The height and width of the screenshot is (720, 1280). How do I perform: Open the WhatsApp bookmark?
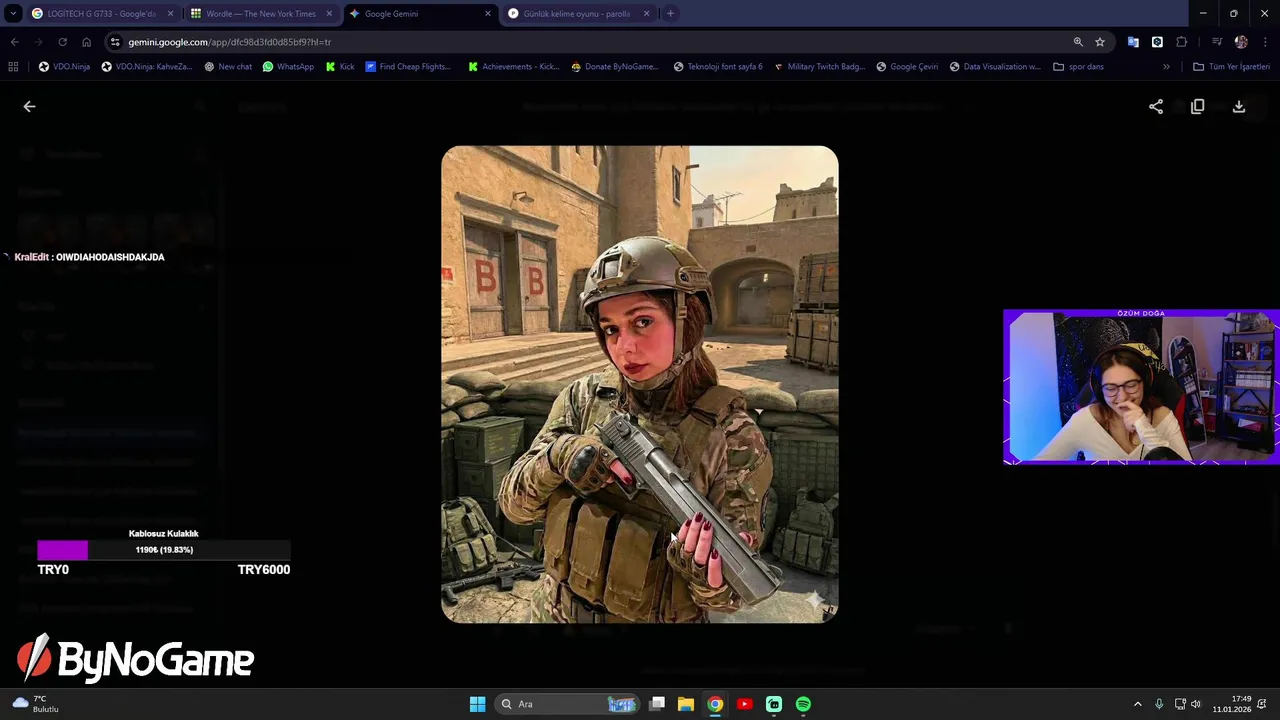[x=288, y=67]
